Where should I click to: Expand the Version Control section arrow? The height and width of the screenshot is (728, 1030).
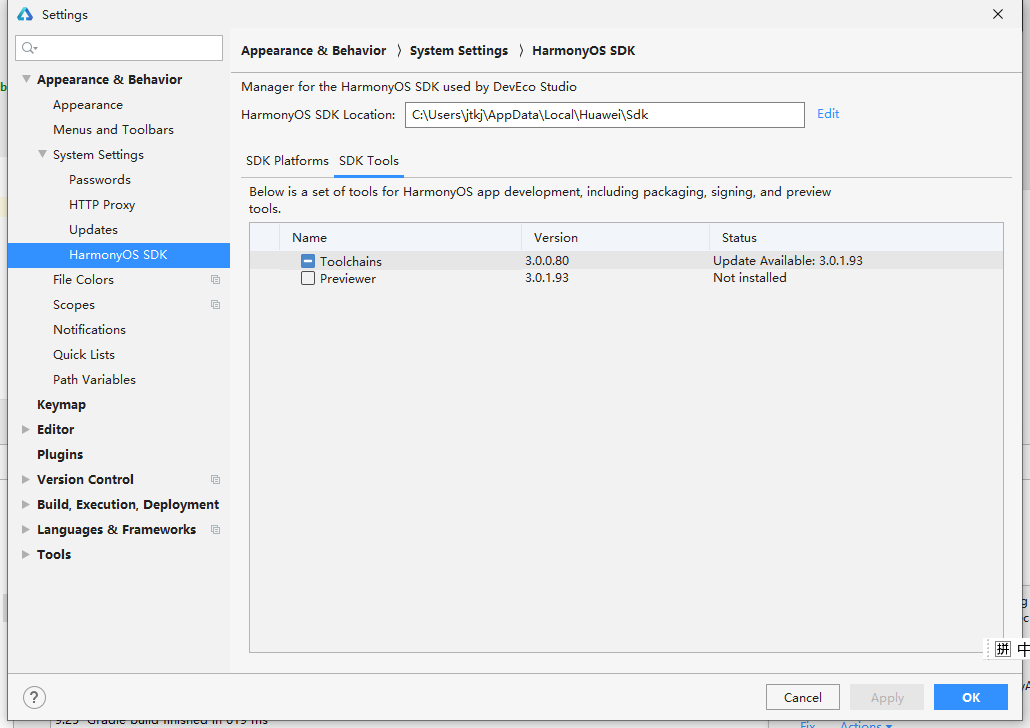click(x=26, y=480)
